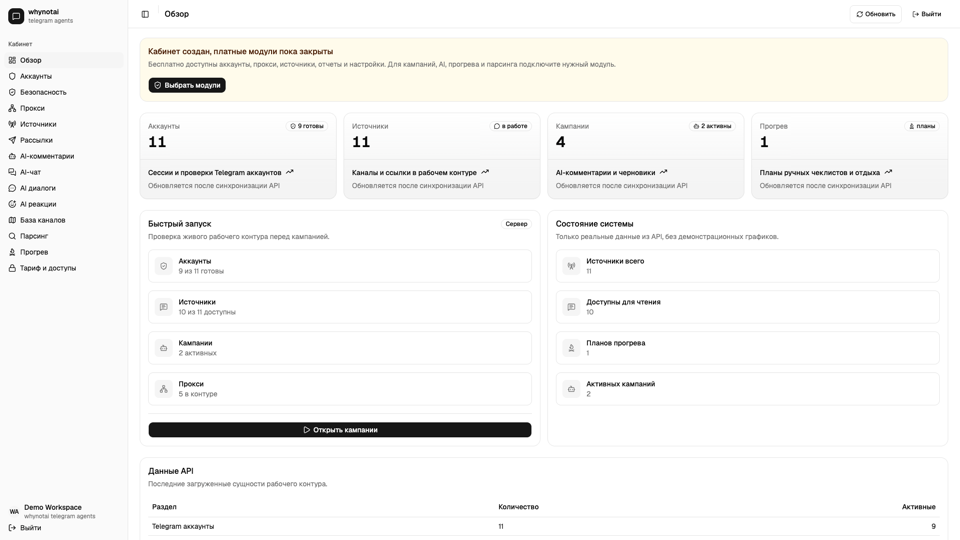Click arrow icon next to Планы ручных чеклистов
The image size is (960, 540).
[x=888, y=172]
